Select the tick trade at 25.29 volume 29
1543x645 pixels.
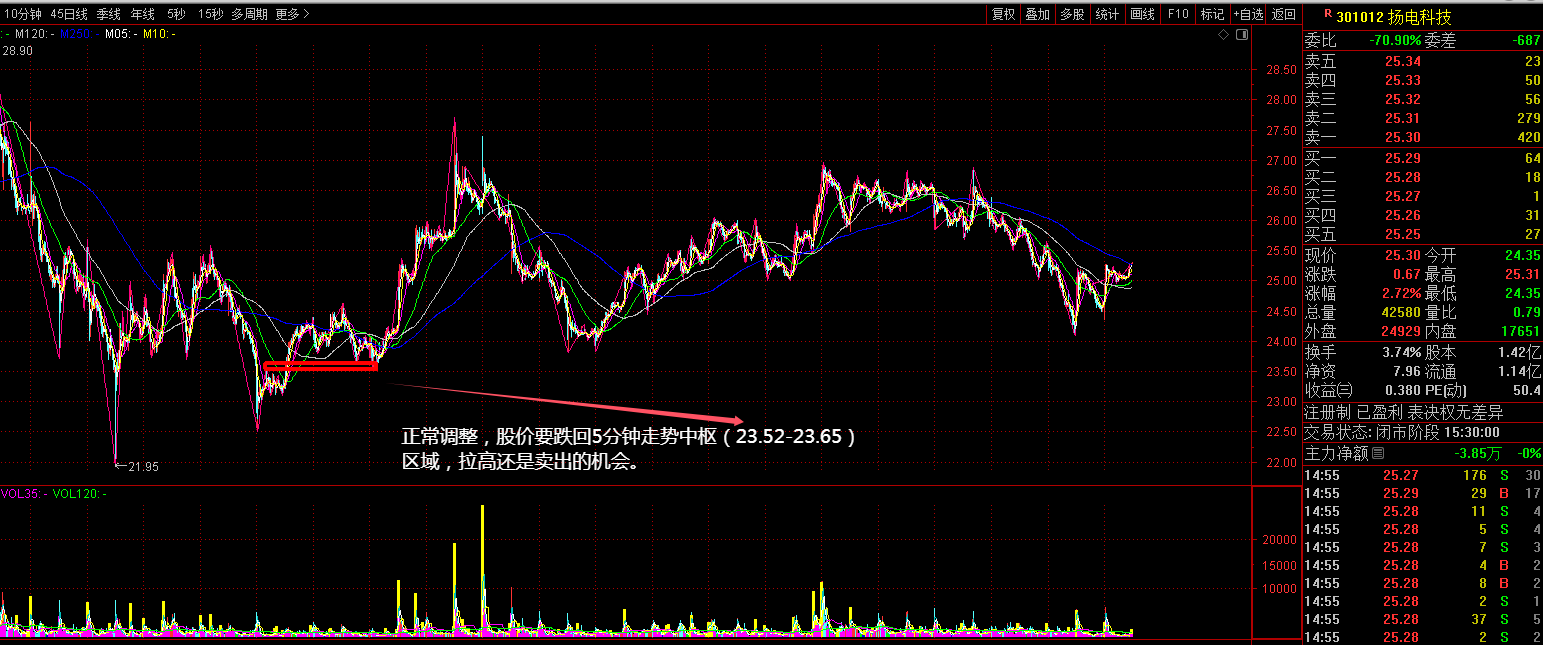coord(1423,493)
